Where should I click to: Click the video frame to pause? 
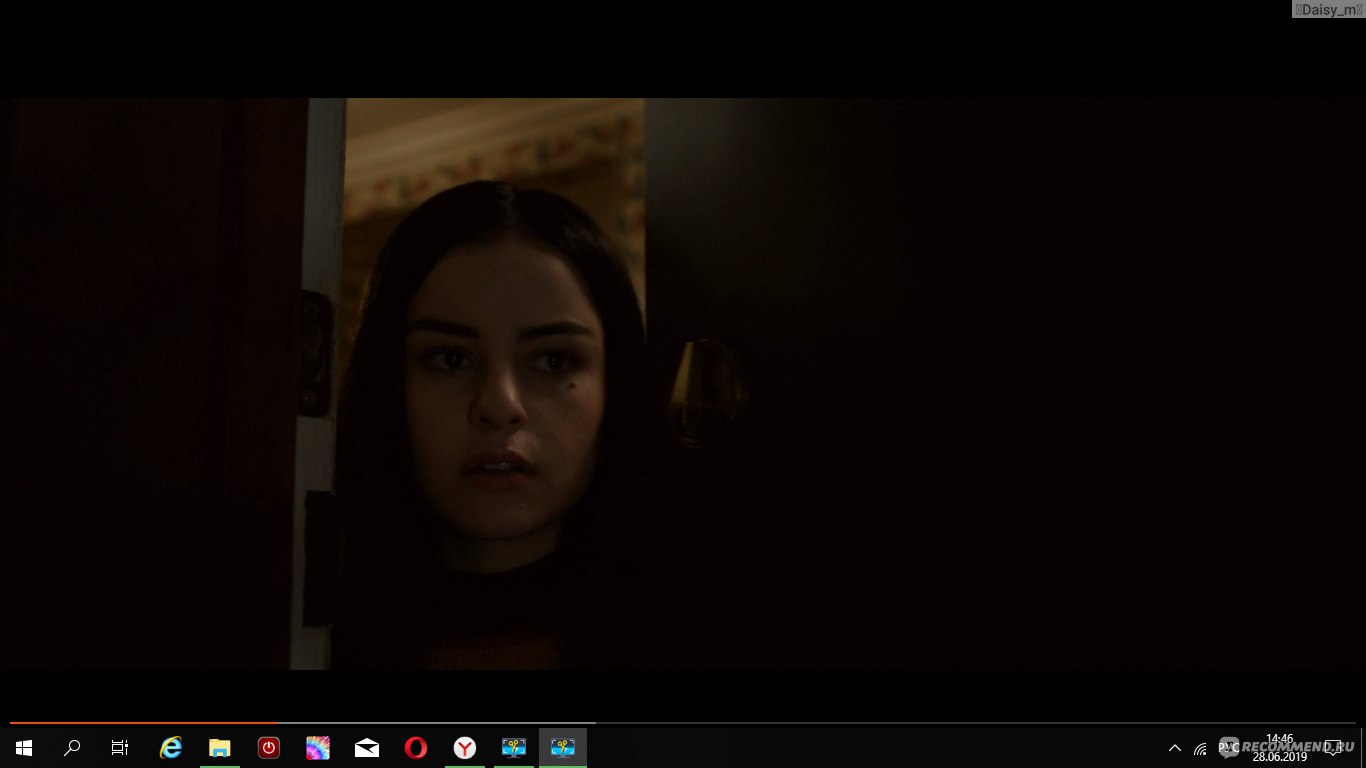click(683, 384)
